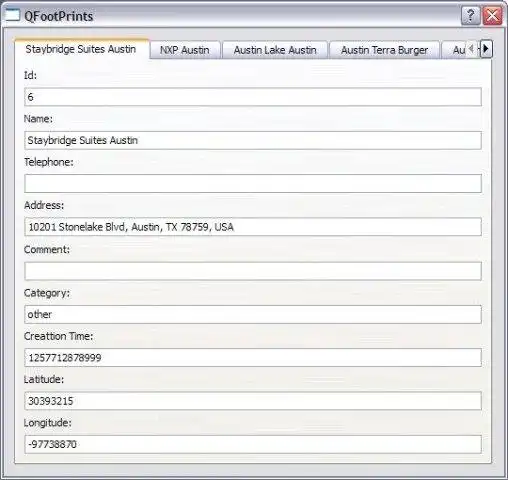Click the Category field showing other
This screenshot has height=480, width=508.
point(253,314)
